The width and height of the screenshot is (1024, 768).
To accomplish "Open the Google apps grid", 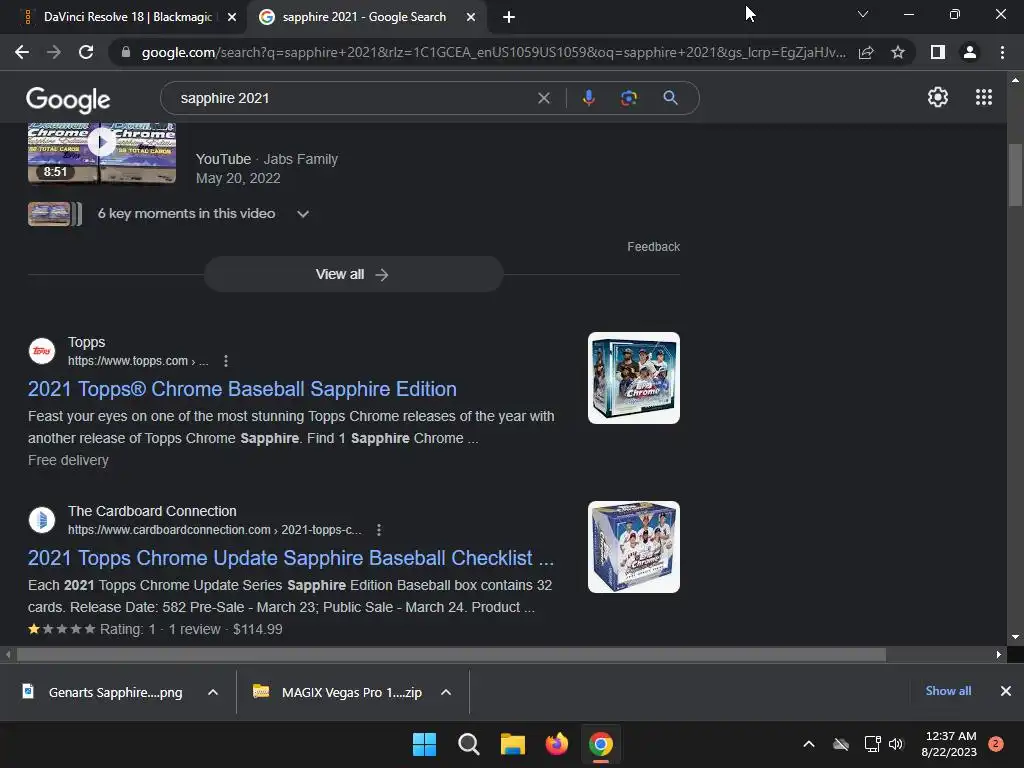I will click(x=984, y=97).
